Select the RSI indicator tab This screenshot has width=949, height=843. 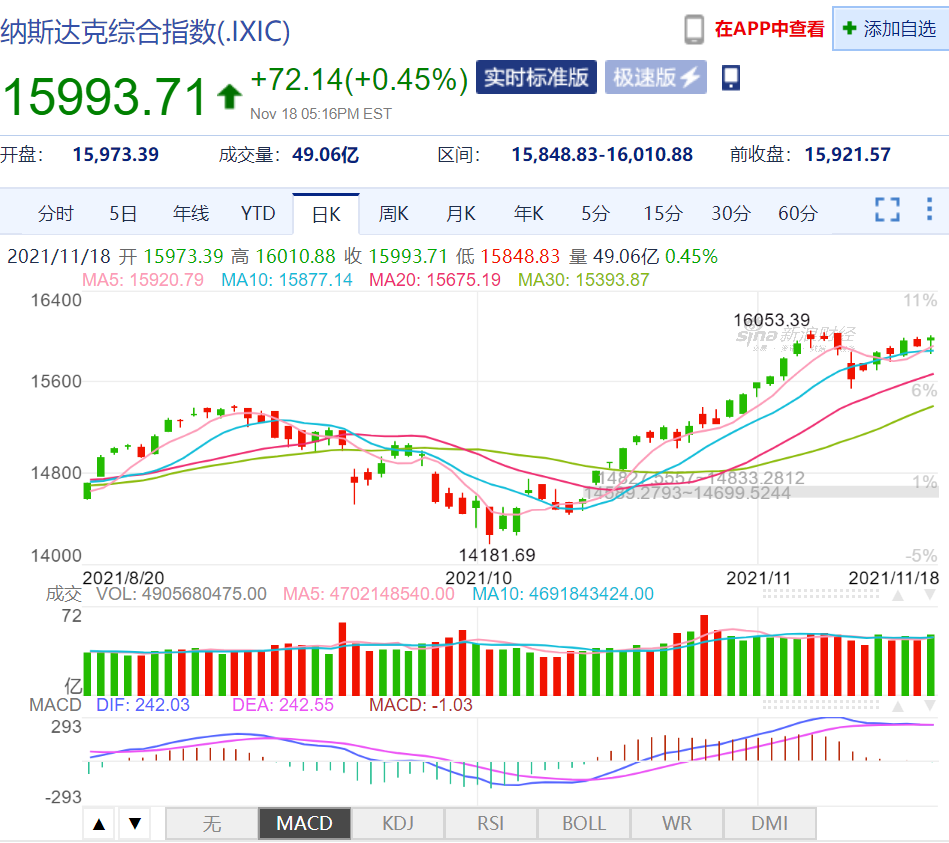pyautogui.click(x=490, y=824)
